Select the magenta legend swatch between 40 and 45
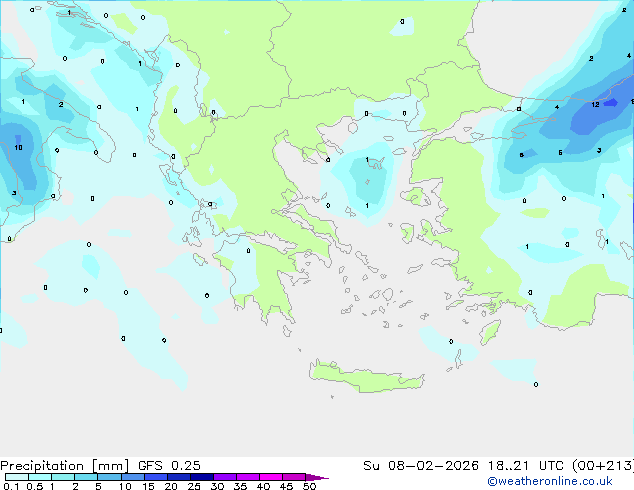Viewport: 634px width, 490px height. (271, 477)
